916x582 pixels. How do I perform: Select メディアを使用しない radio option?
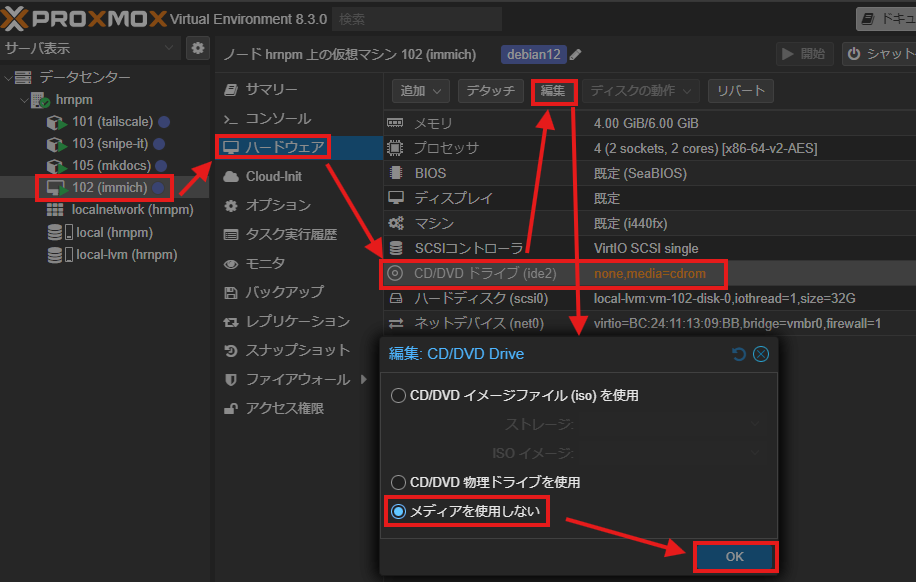[400, 512]
